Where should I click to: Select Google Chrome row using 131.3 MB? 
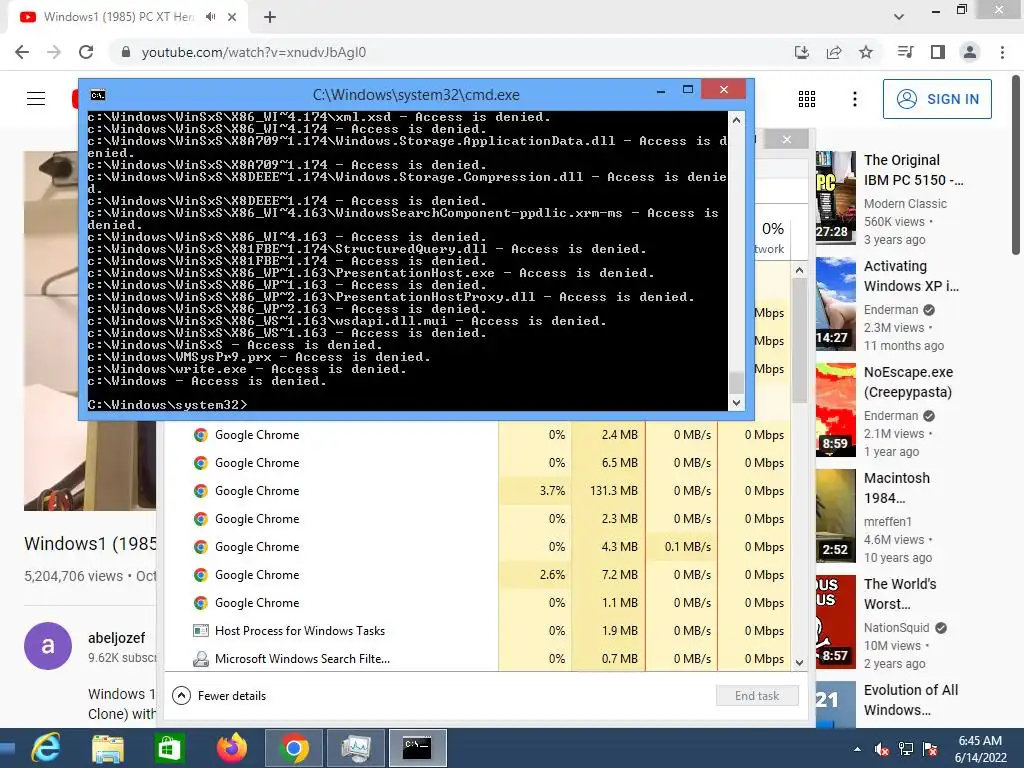point(477,490)
